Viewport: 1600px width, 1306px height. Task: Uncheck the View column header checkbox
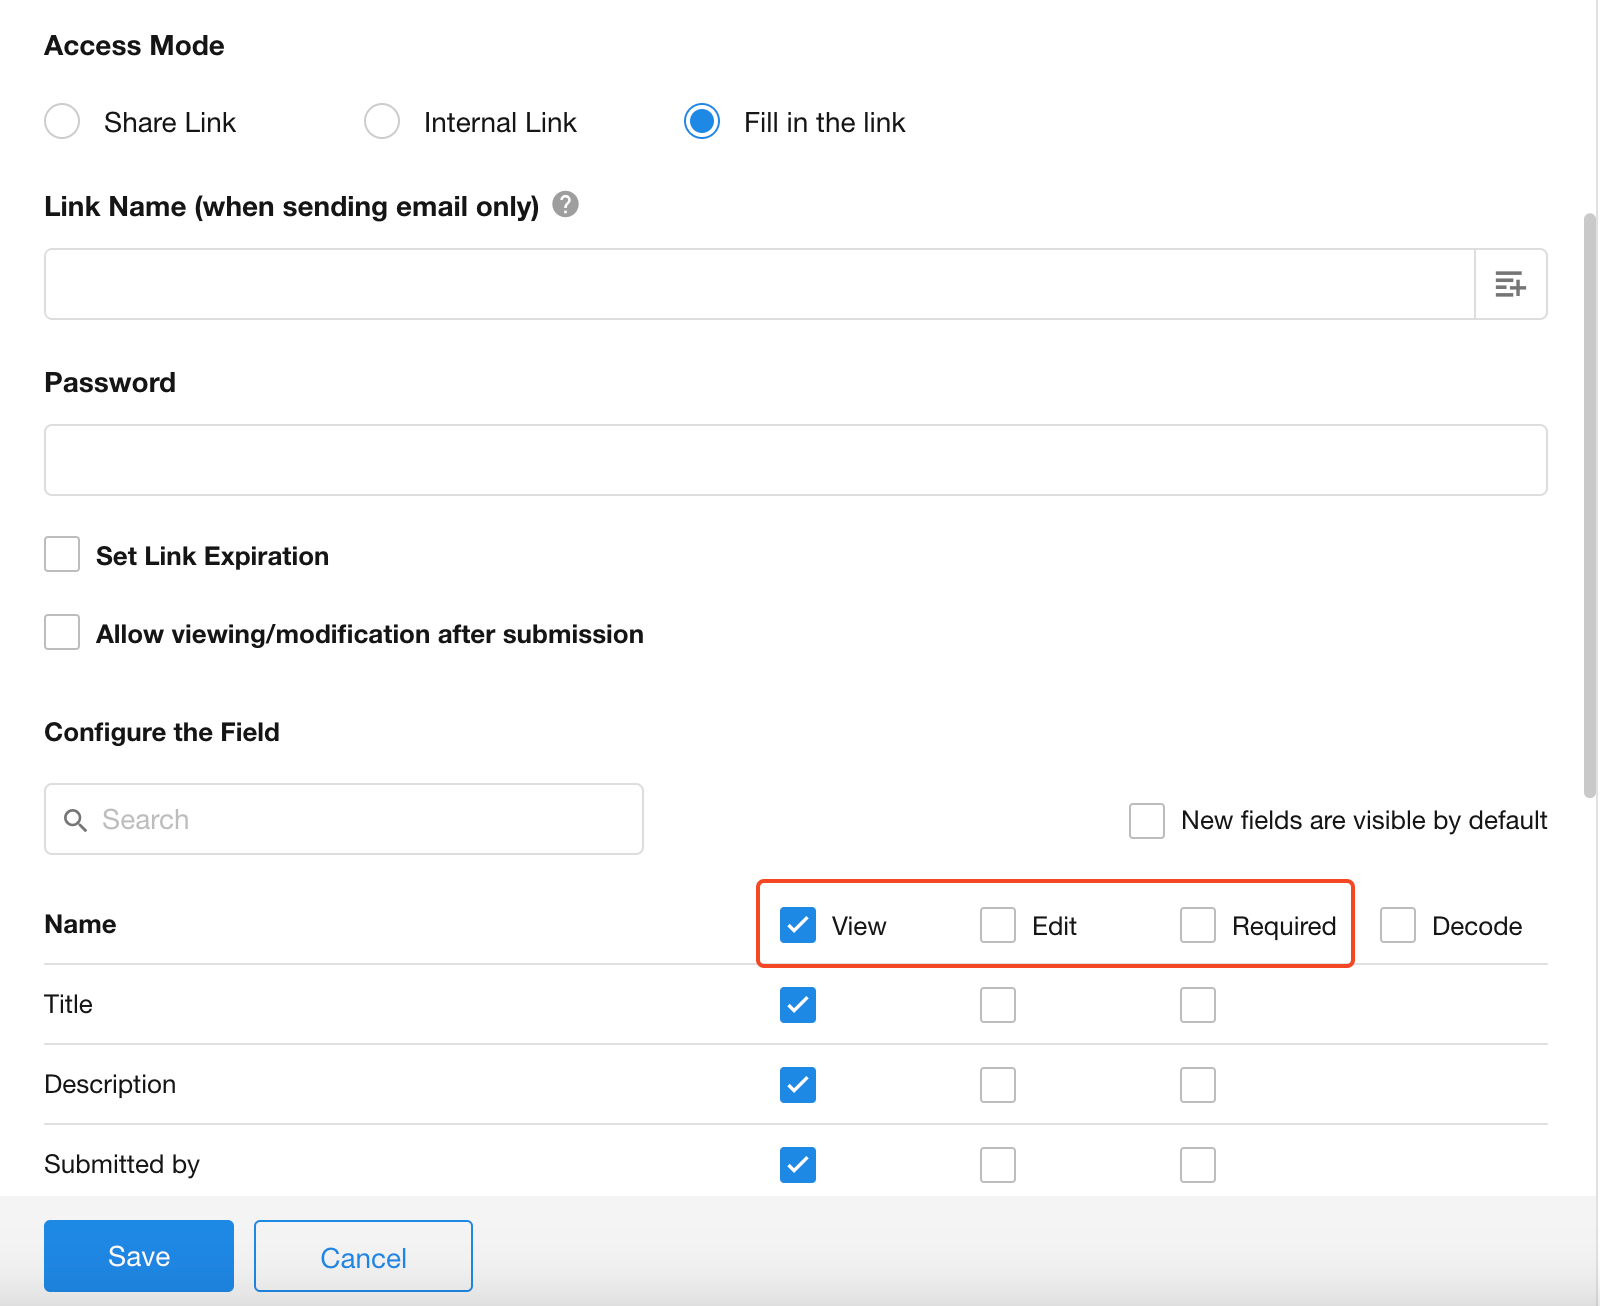tap(798, 925)
